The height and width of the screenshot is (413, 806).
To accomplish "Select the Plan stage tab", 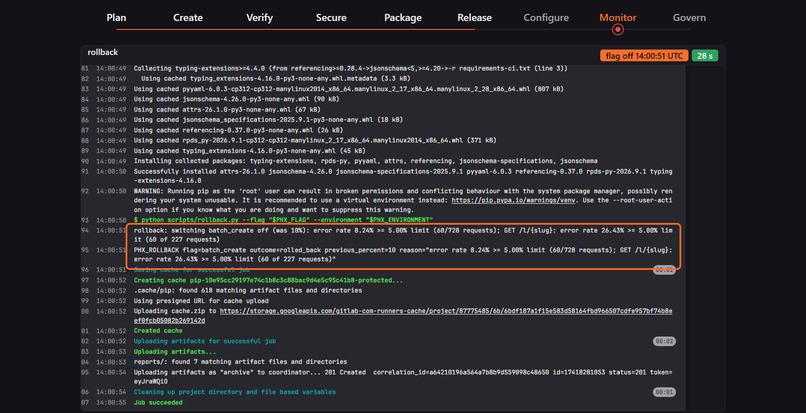I will [x=116, y=17].
